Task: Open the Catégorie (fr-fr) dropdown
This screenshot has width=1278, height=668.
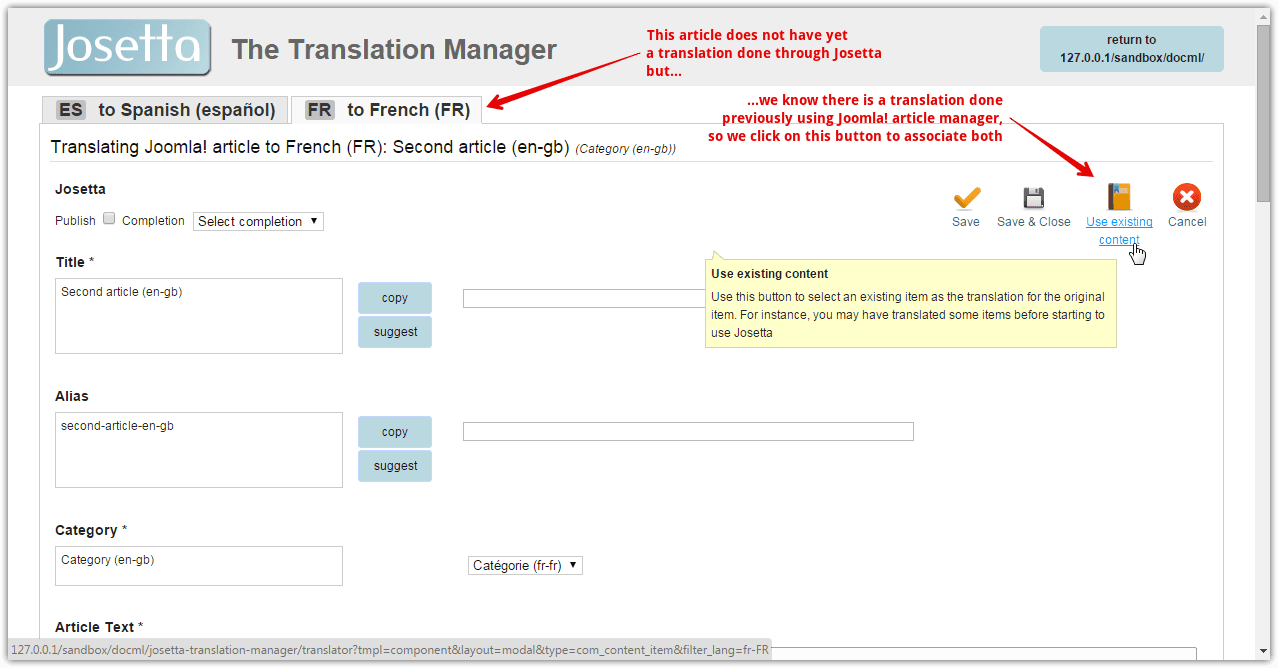Action: [x=525, y=565]
